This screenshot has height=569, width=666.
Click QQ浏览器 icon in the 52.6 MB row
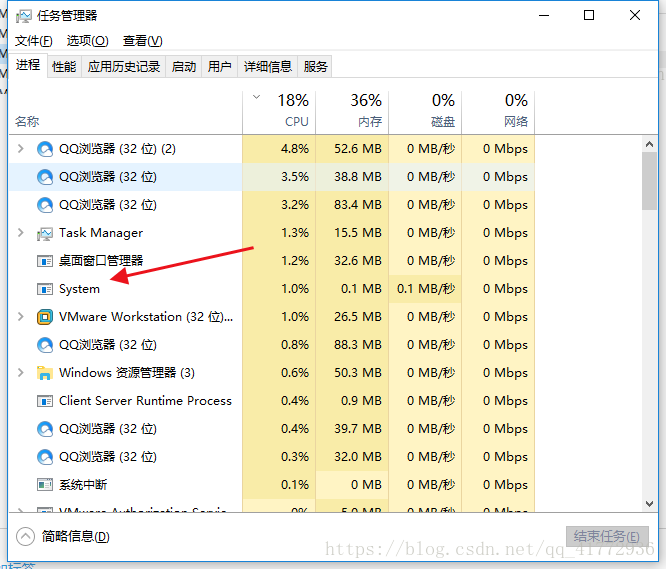pos(45,149)
